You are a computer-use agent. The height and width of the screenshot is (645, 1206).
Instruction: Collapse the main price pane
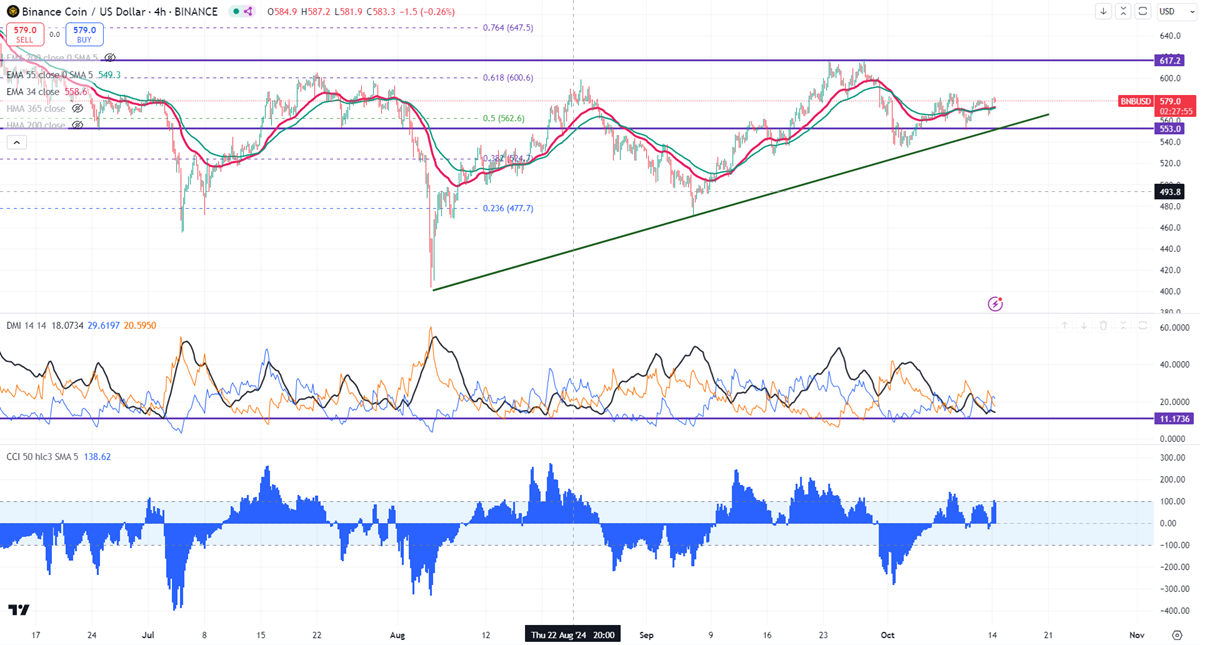(x=1123, y=11)
